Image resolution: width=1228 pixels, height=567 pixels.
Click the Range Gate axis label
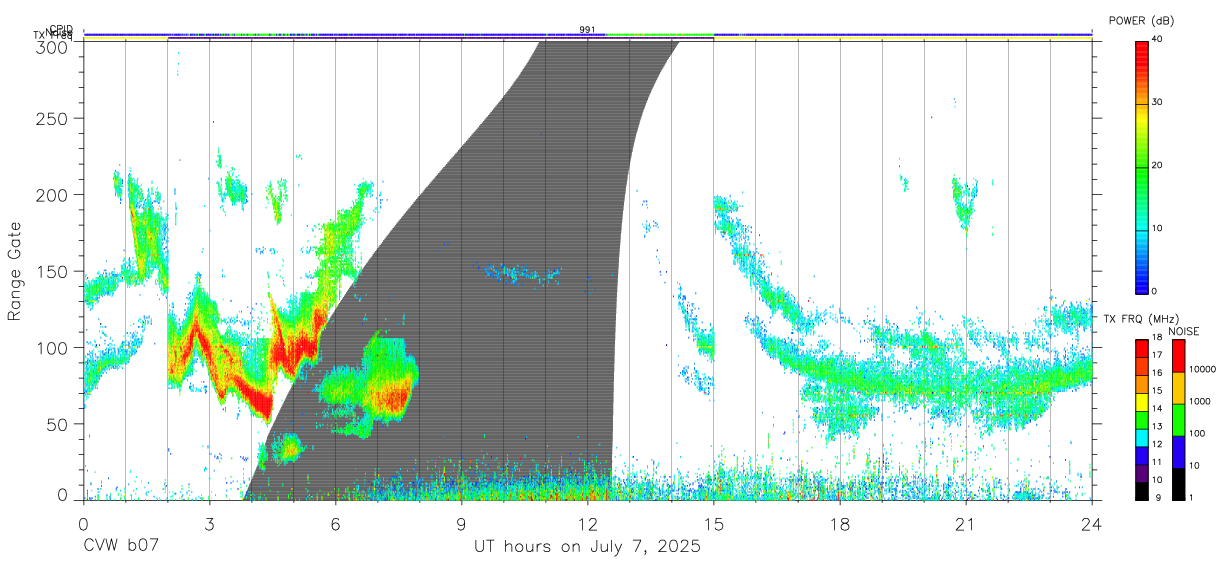[x=15, y=271]
